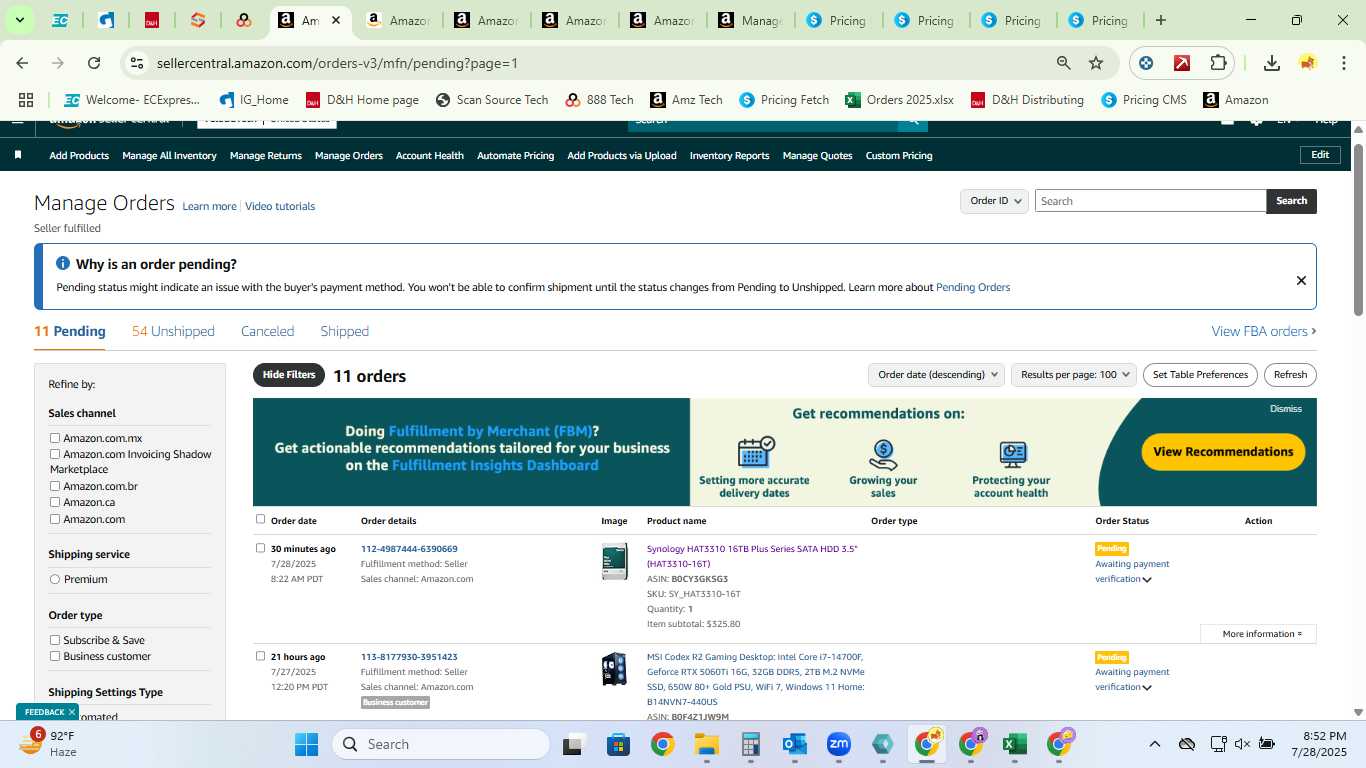Open Automate Pricing menu item
The image size is (1366, 768).
515,155
